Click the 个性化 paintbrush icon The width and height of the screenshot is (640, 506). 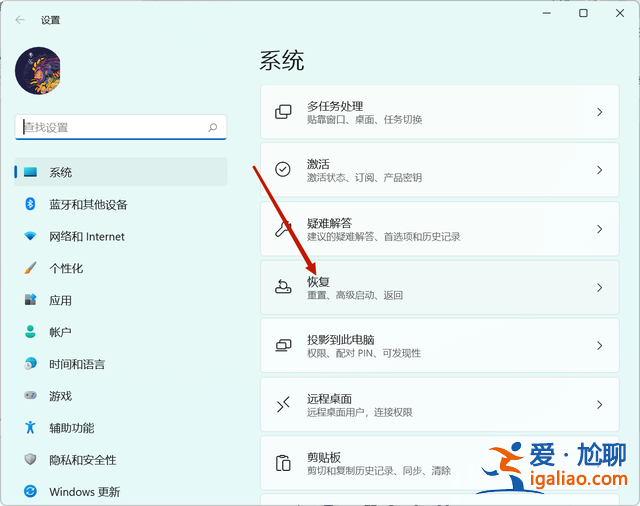30,268
